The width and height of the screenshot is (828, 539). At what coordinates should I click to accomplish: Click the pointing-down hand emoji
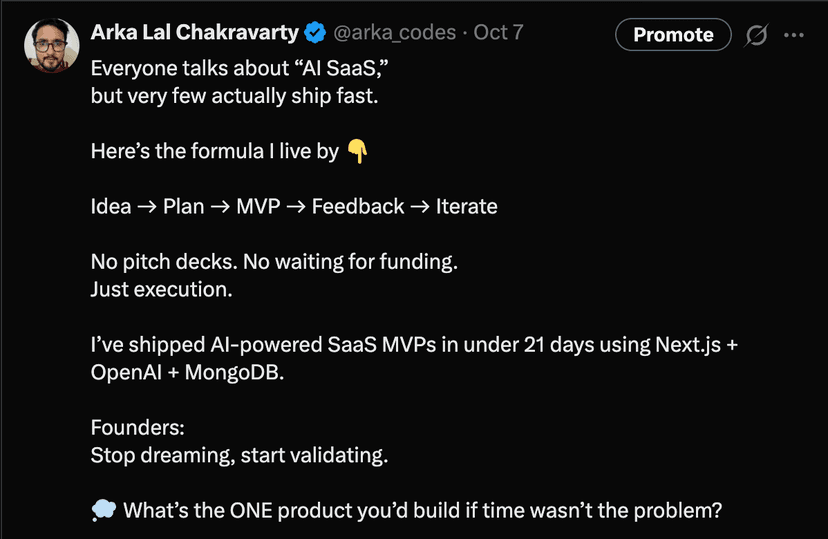[356, 151]
